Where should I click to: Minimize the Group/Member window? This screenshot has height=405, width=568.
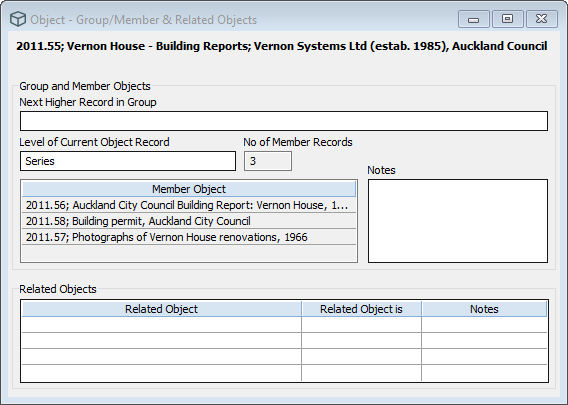pyautogui.click(x=473, y=19)
